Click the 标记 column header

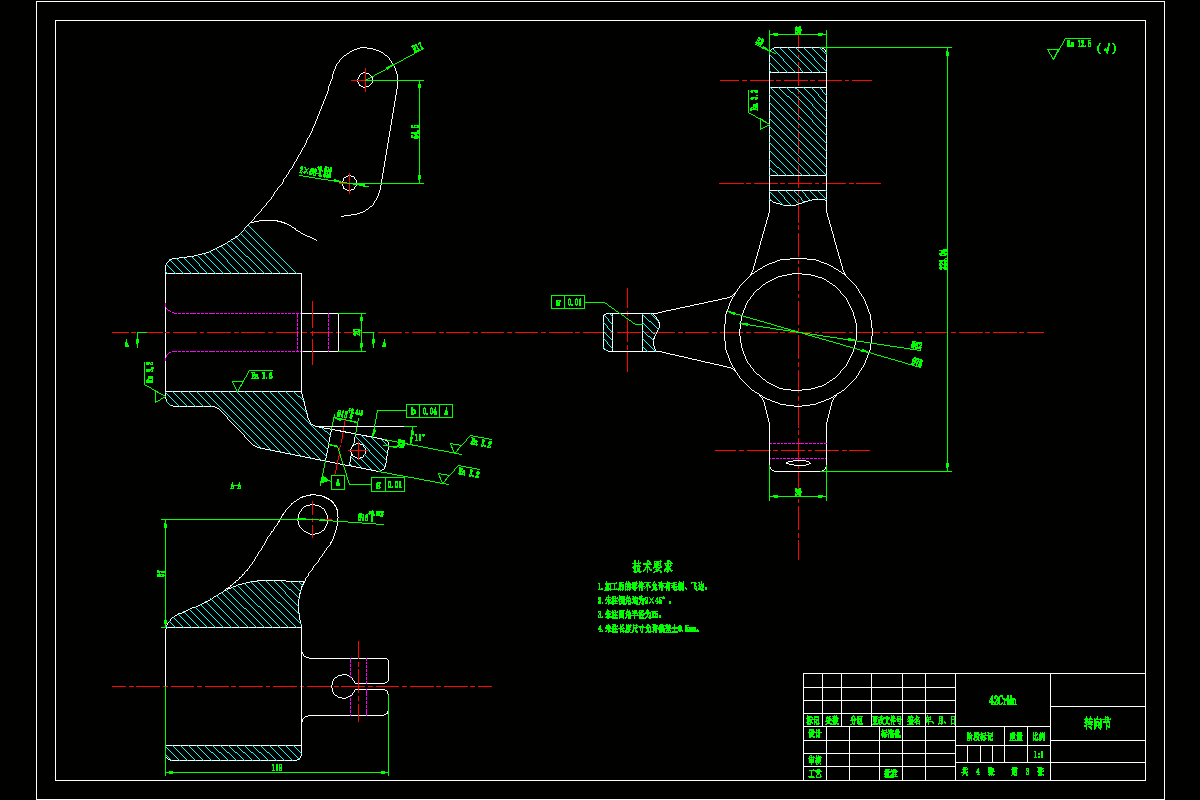(x=813, y=720)
